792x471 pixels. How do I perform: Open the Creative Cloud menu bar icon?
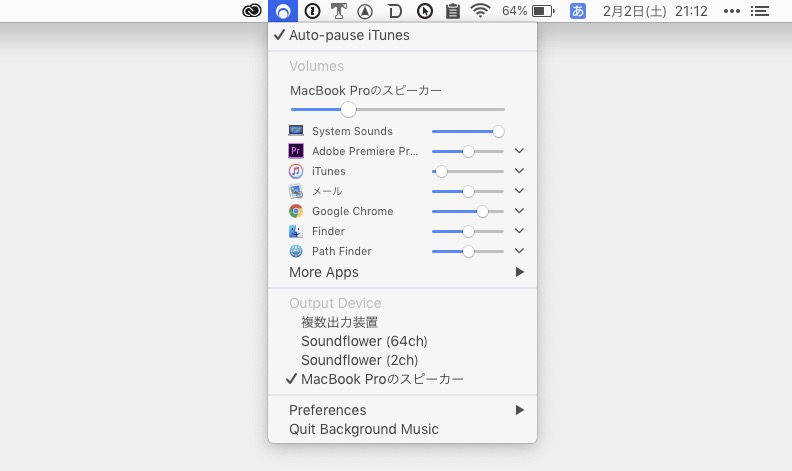(253, 11)
